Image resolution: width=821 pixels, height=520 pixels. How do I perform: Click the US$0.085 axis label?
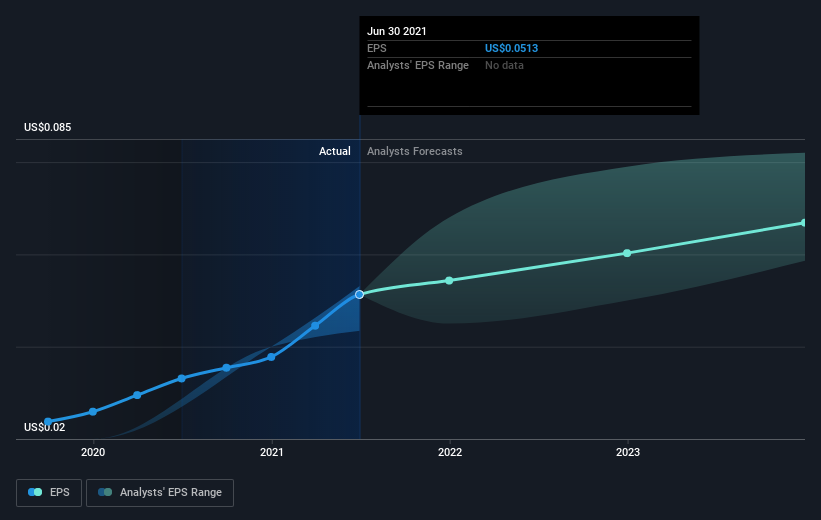point(48,127)
